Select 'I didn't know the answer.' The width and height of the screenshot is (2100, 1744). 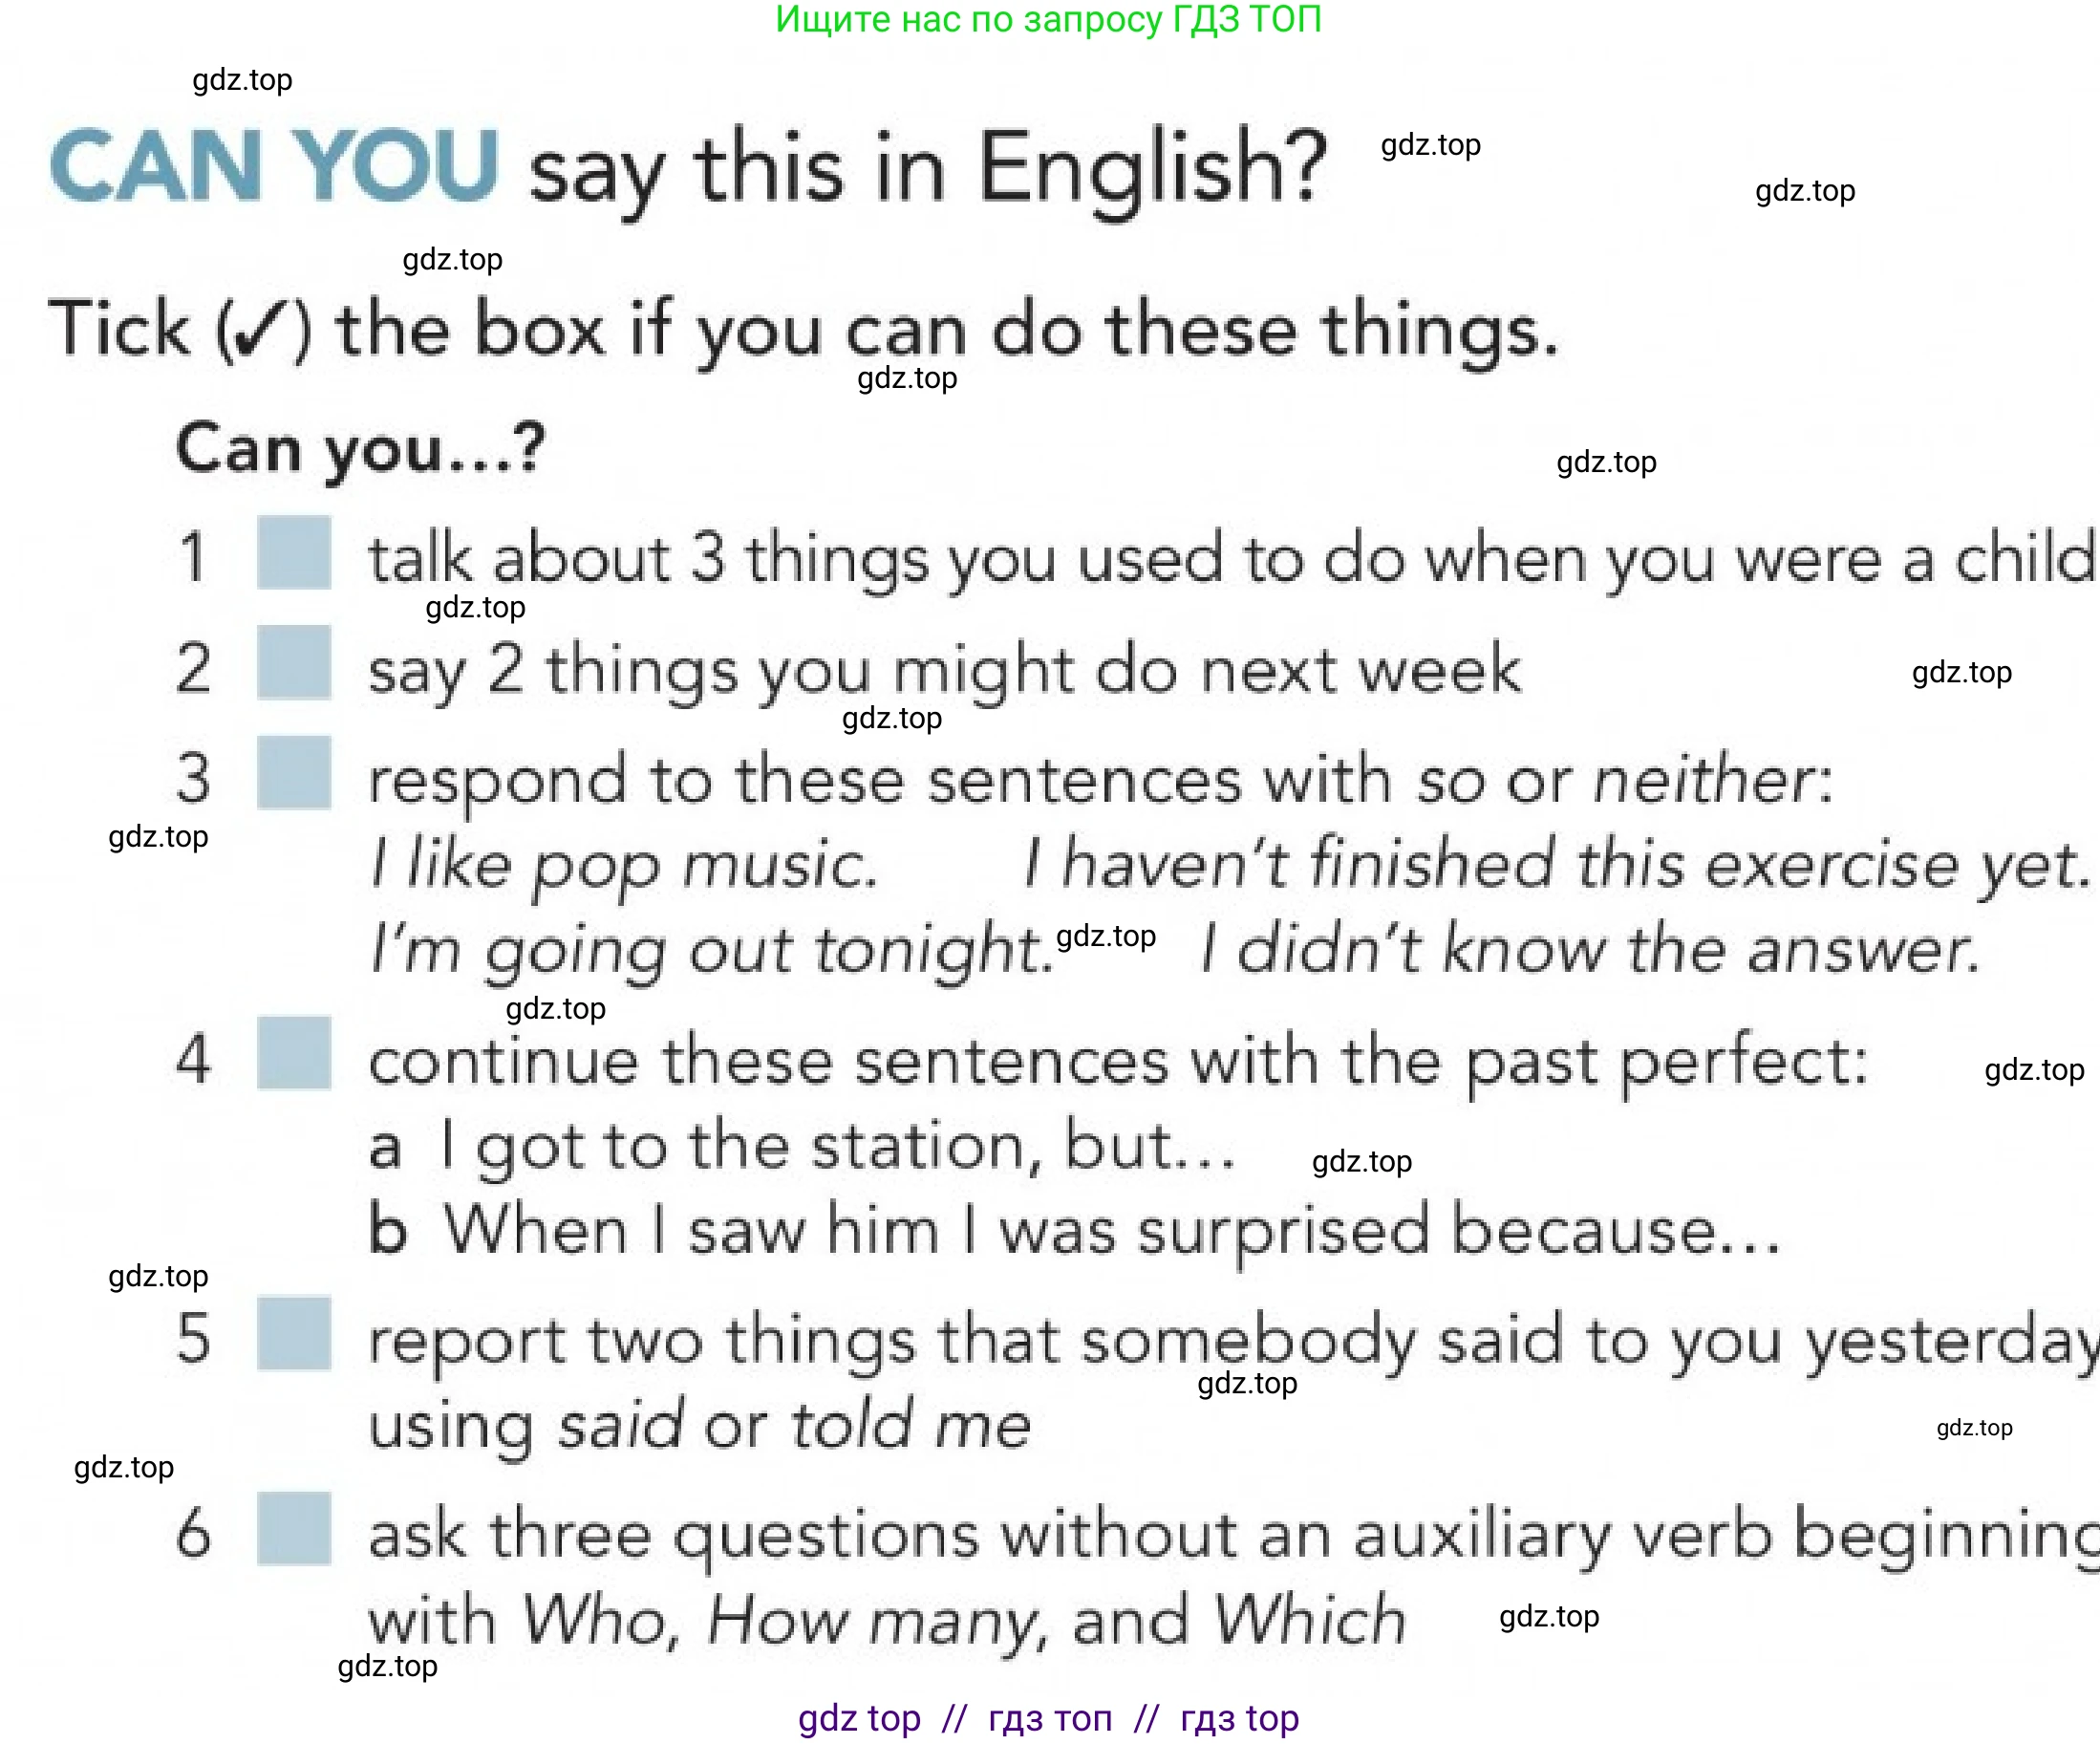click(1590, 948)
